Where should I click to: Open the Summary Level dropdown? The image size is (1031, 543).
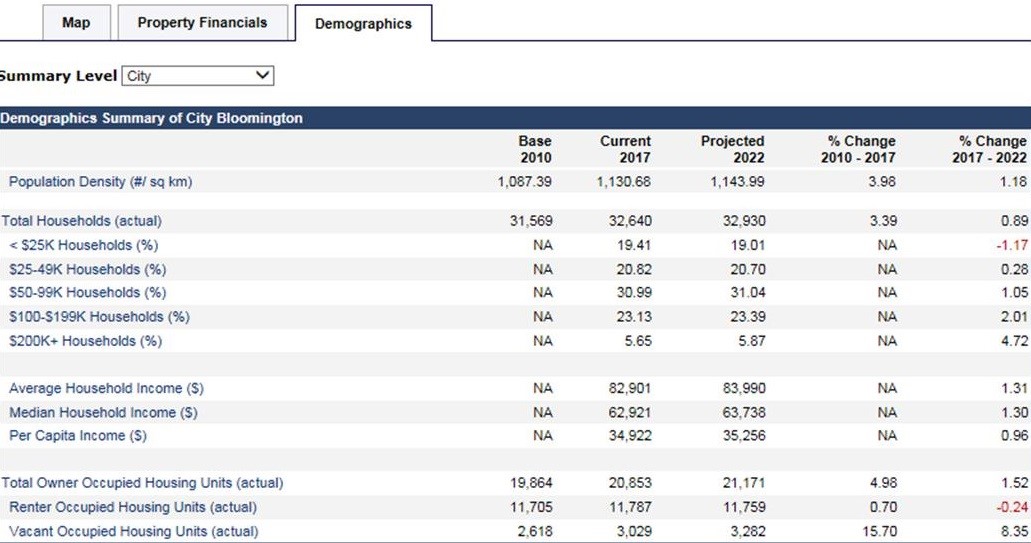point(198,76)
